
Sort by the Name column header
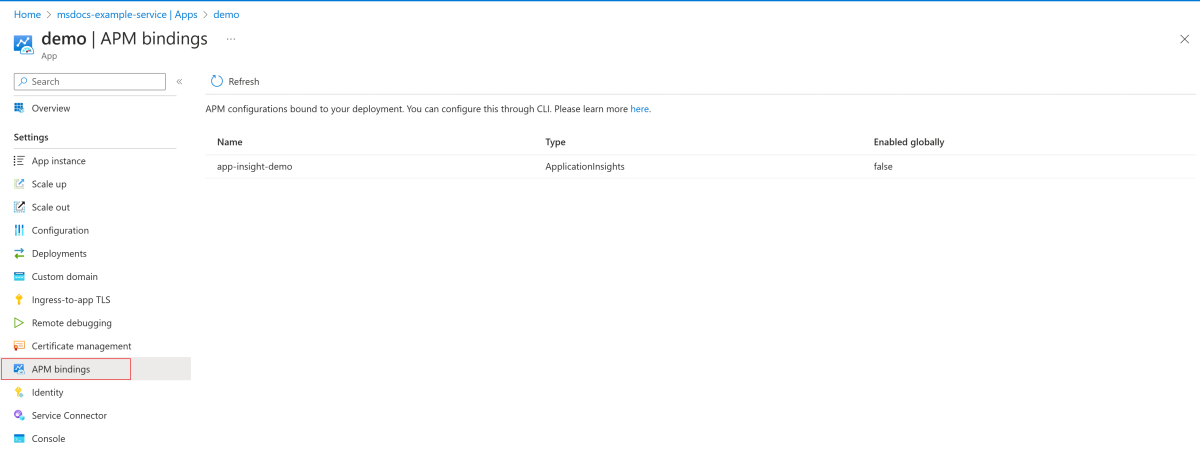point(230,142)
